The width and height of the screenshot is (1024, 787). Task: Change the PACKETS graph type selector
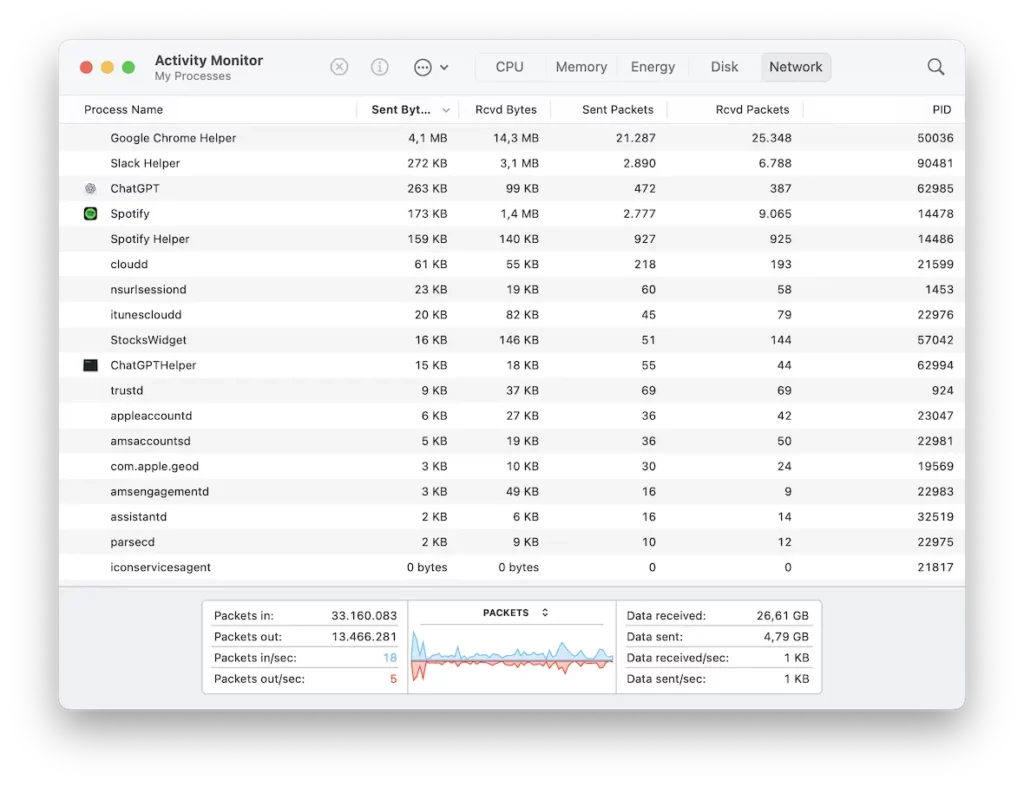click(x=515, y=613)
